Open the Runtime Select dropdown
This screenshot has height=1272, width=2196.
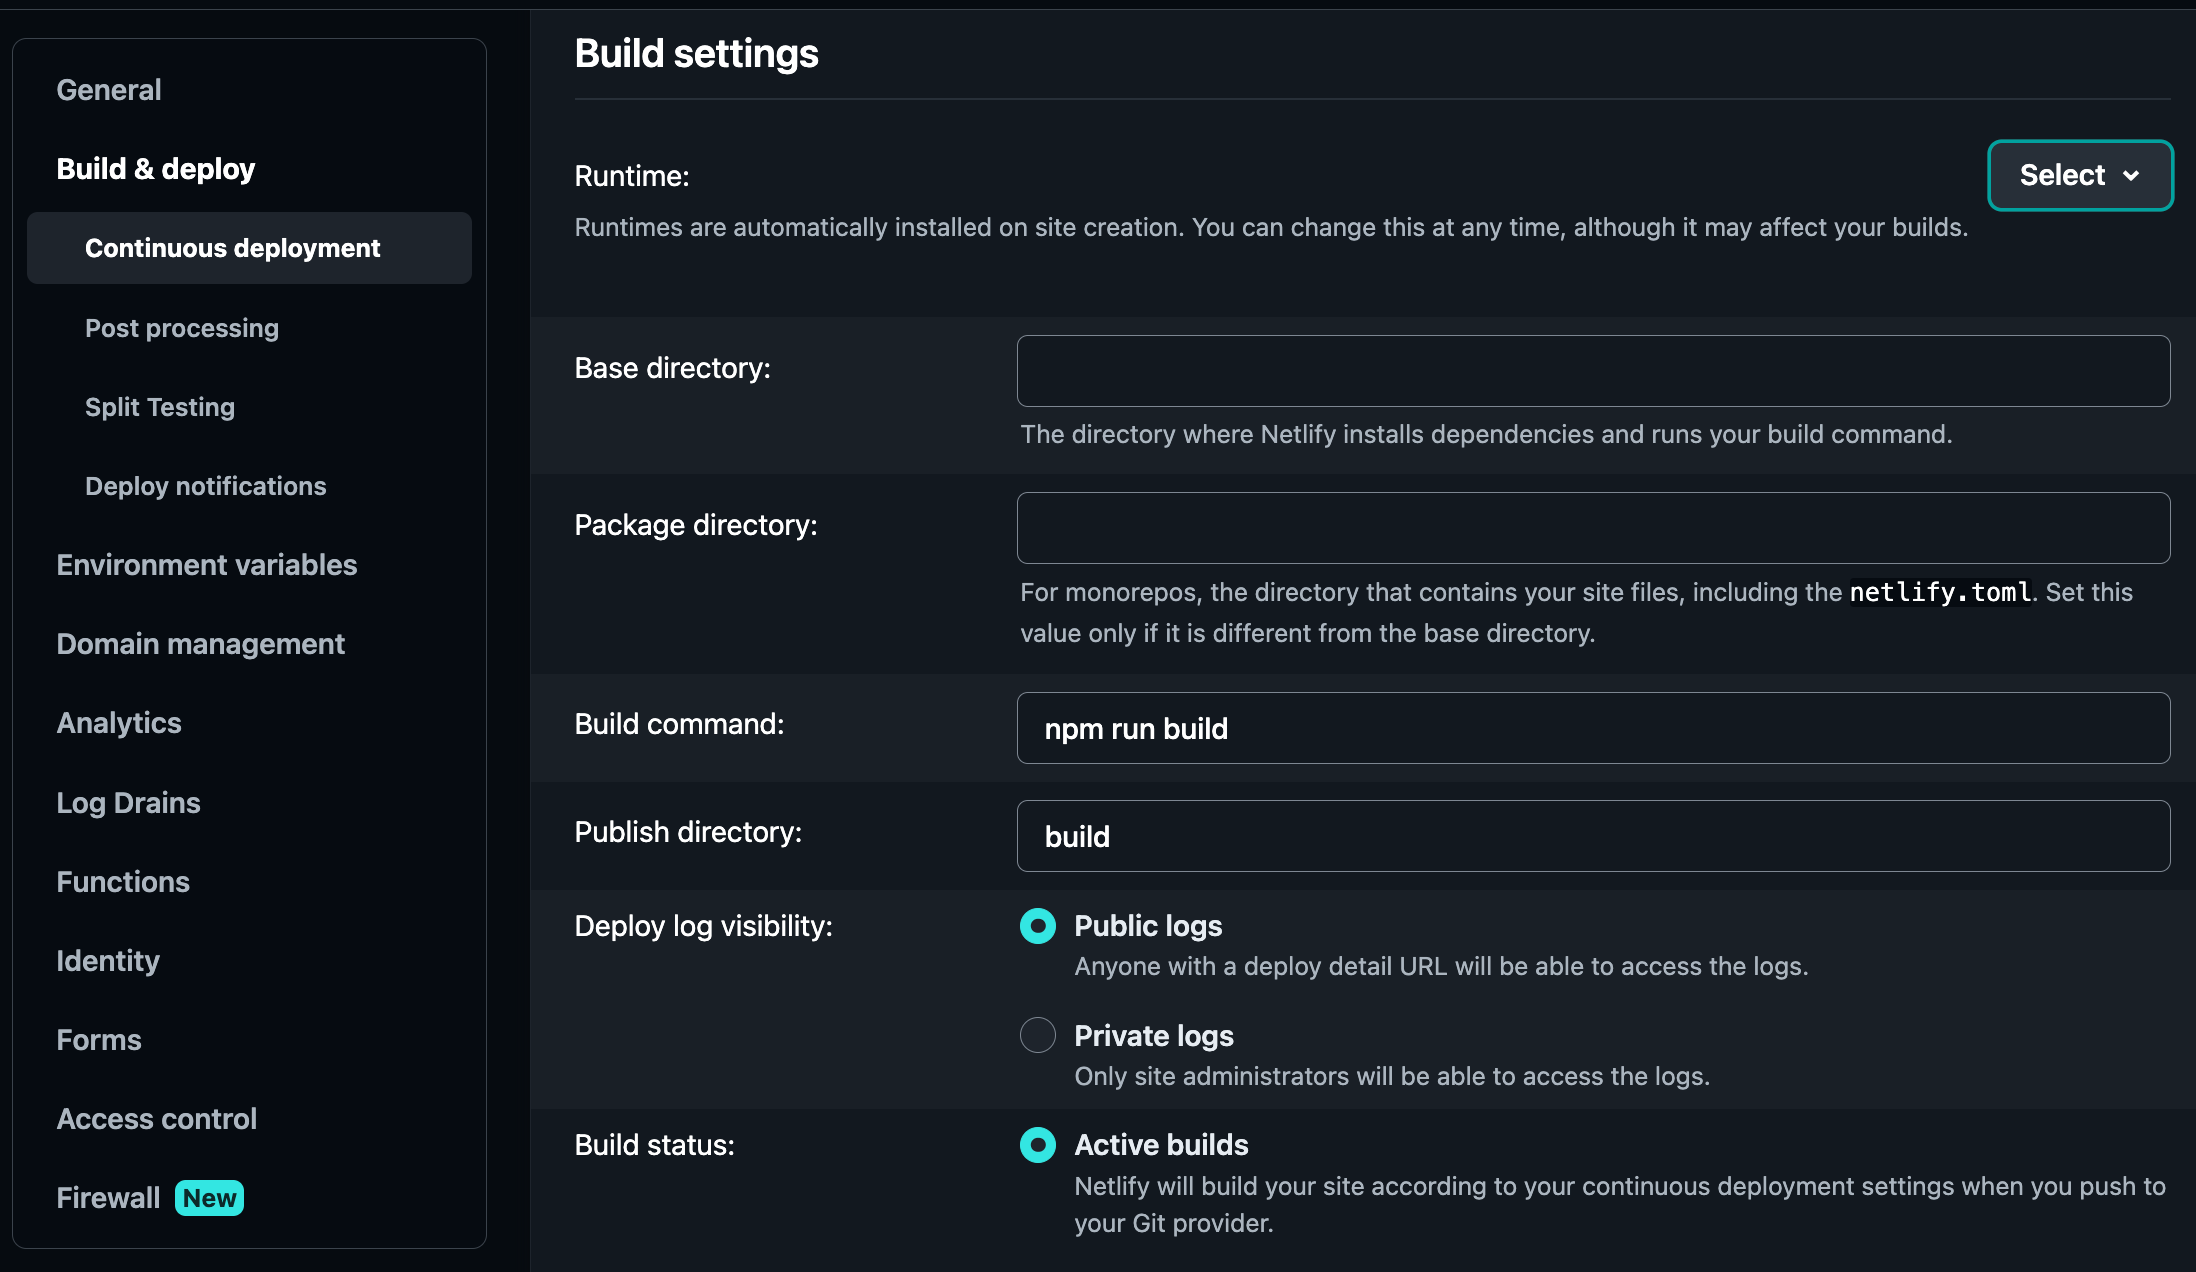[x=2079, y=175]
